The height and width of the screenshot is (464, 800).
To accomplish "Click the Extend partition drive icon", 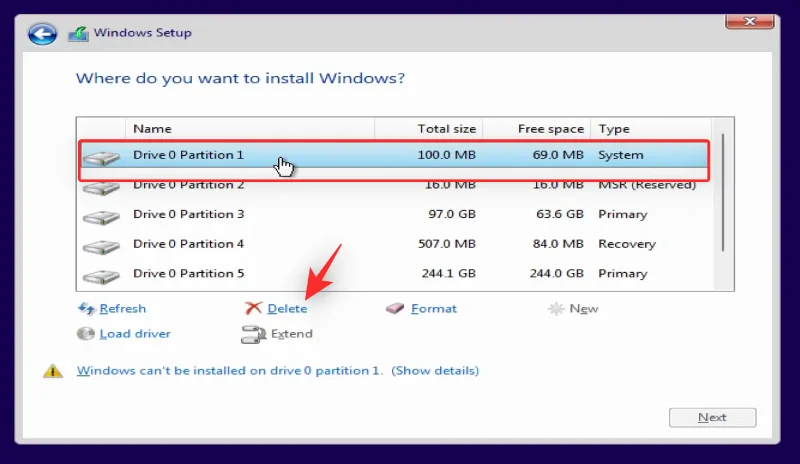I will pyautogui.click(x=253, y=334).
